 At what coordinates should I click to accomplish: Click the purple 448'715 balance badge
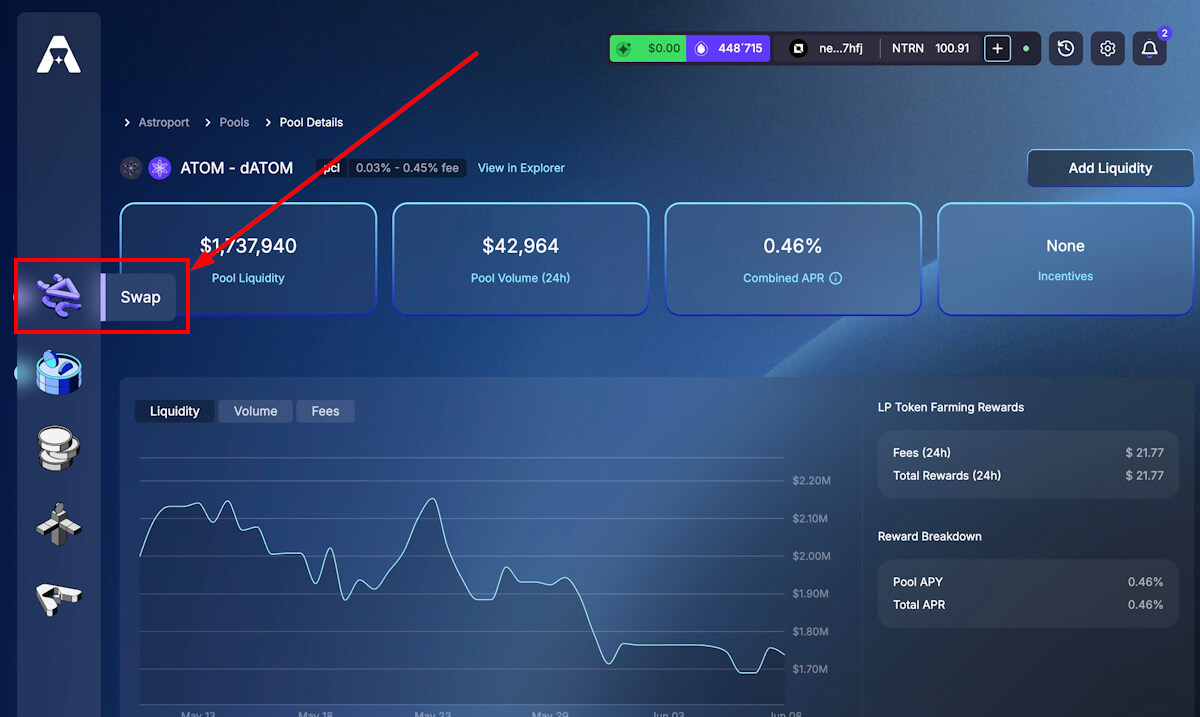(728, 48)
